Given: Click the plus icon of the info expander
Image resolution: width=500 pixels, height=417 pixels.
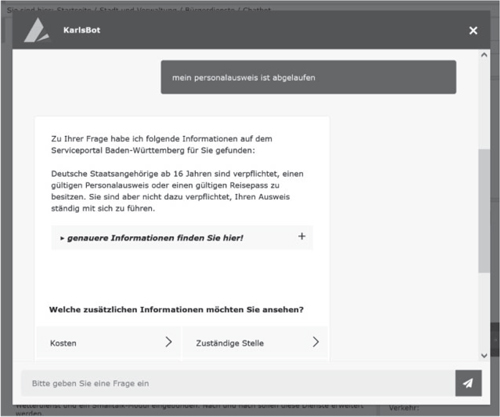Looking at the screenshot, I should point(302,236).
